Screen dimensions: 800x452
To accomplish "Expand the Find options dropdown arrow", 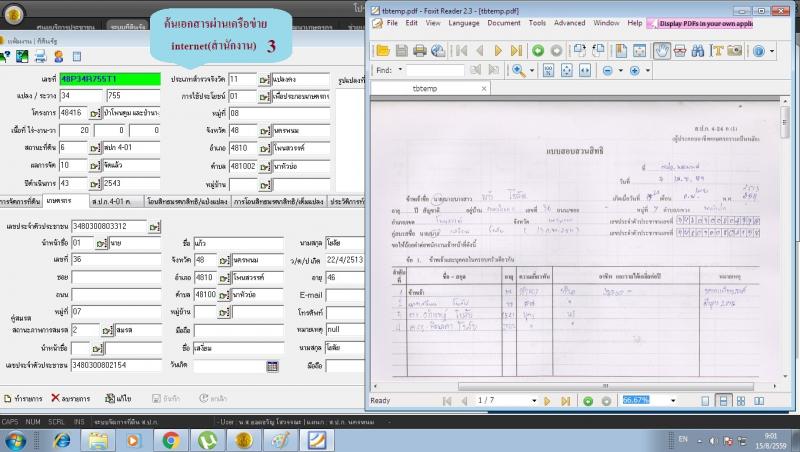I will tap(400, 69).
